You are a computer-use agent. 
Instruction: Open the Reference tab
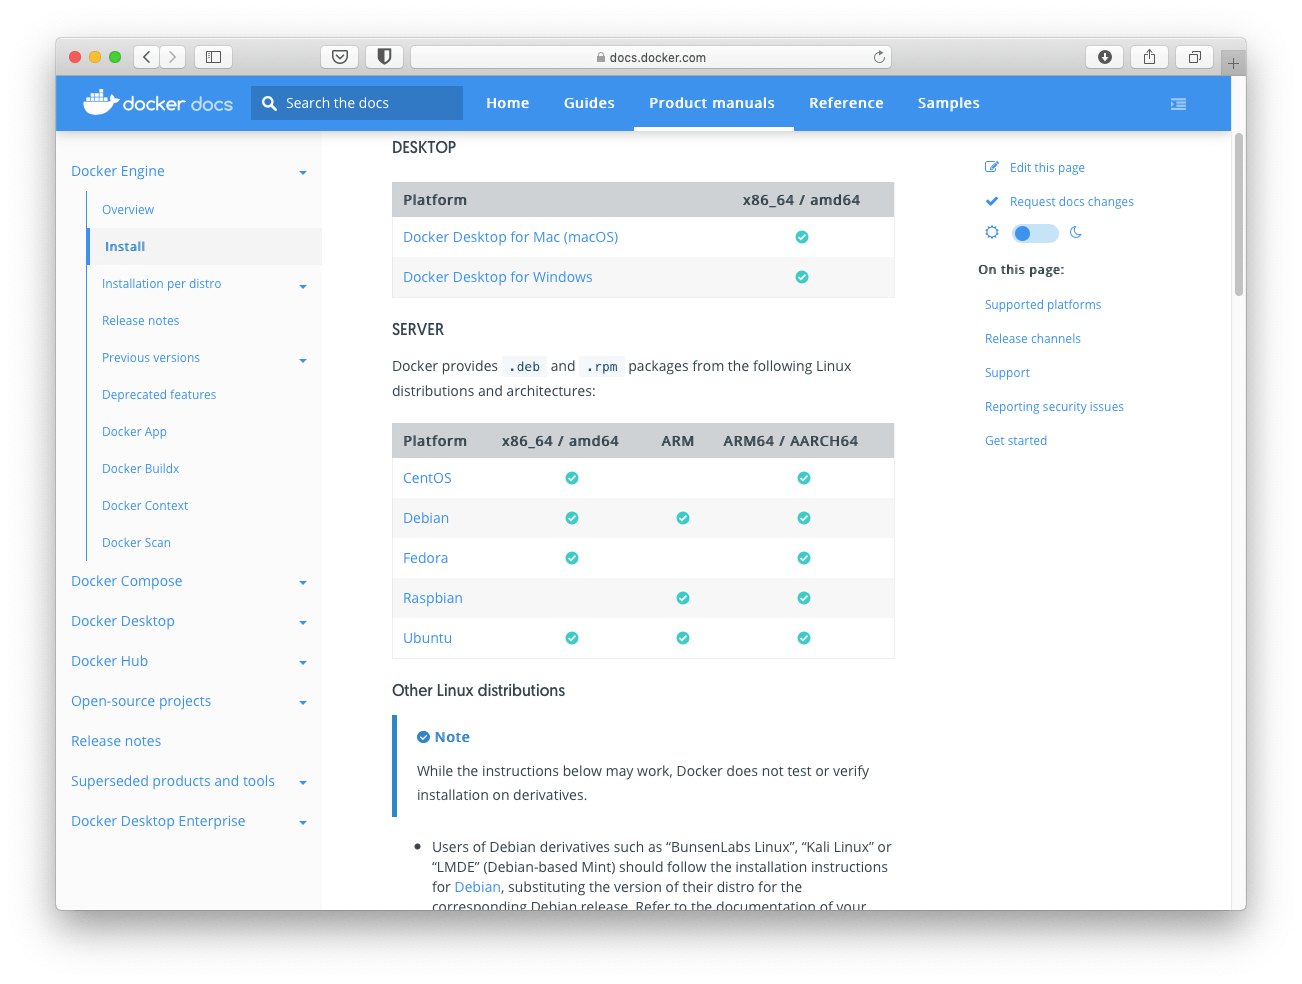[x=846, y=103]
